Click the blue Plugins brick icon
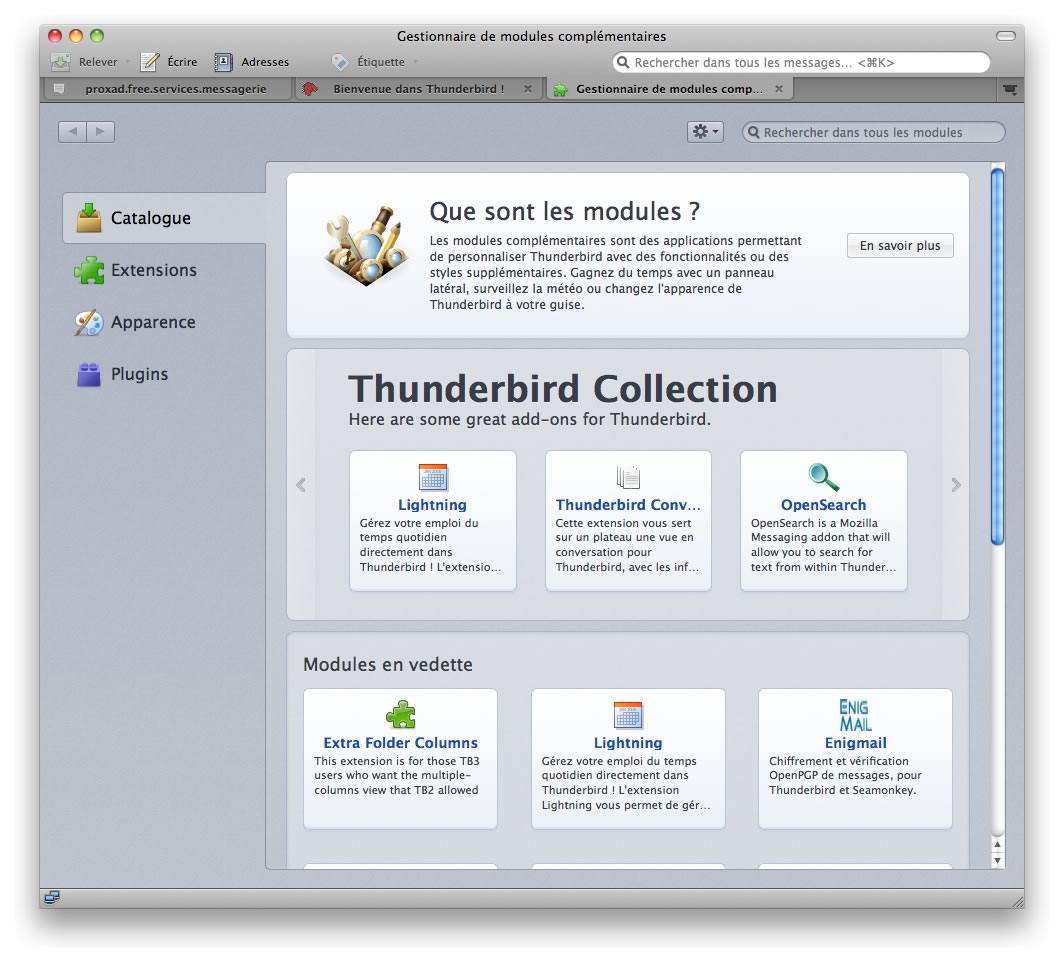 89,374
